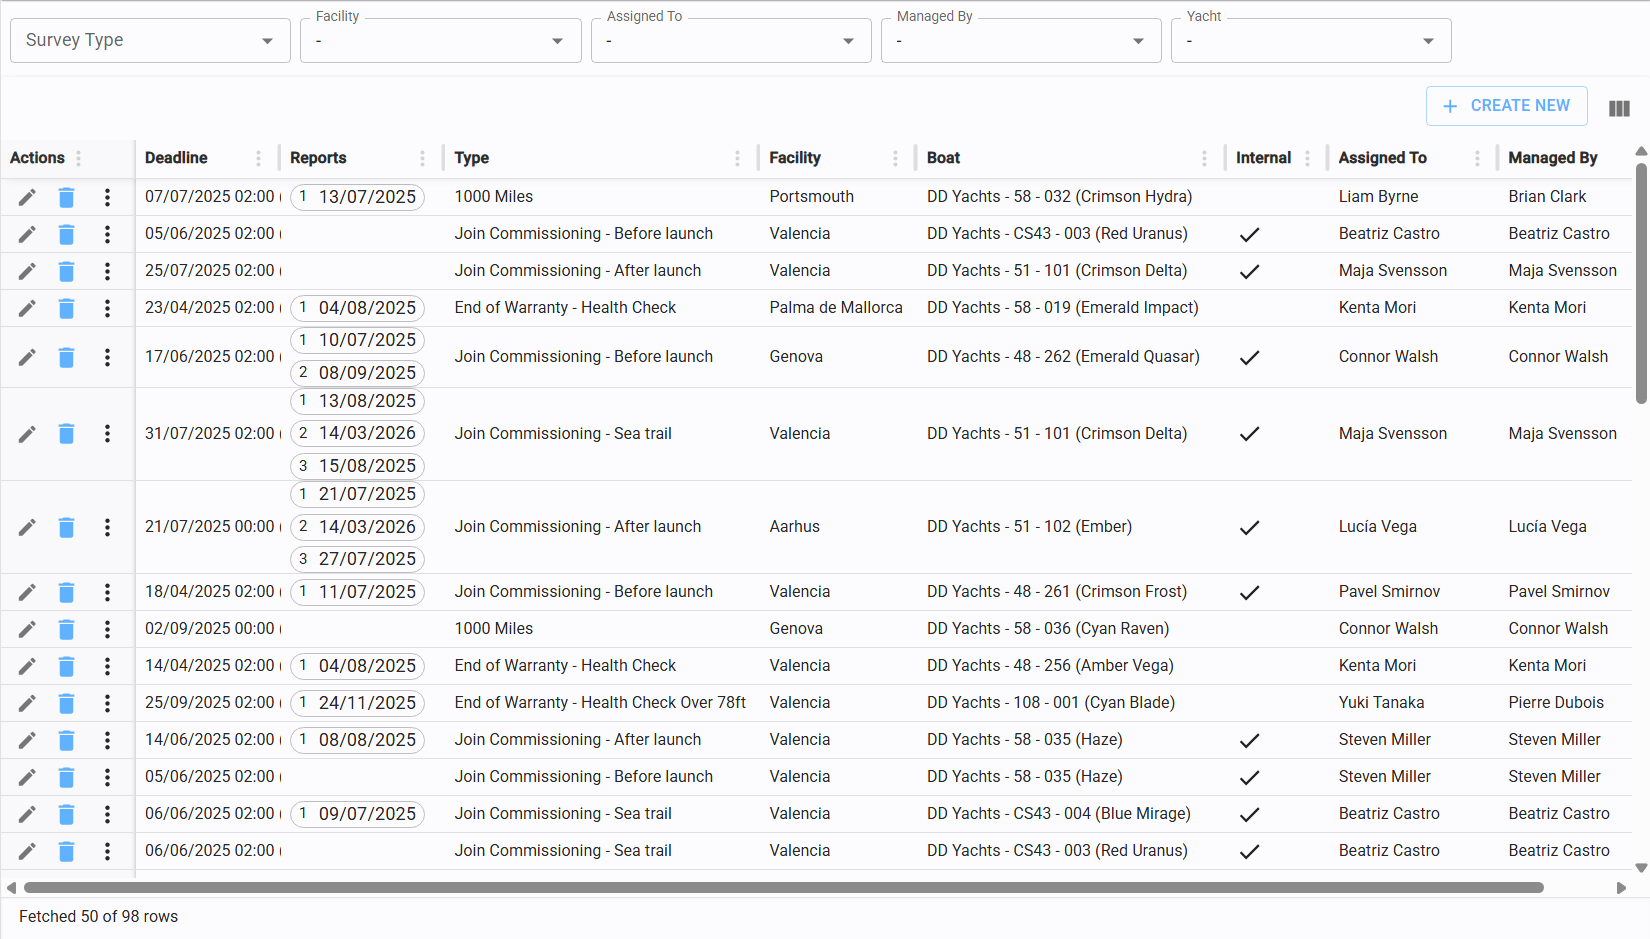Screen dimensions: 1650x939
Task: Delete the Cyan Raven 1000 Miles row
Action: pos(66,630)
